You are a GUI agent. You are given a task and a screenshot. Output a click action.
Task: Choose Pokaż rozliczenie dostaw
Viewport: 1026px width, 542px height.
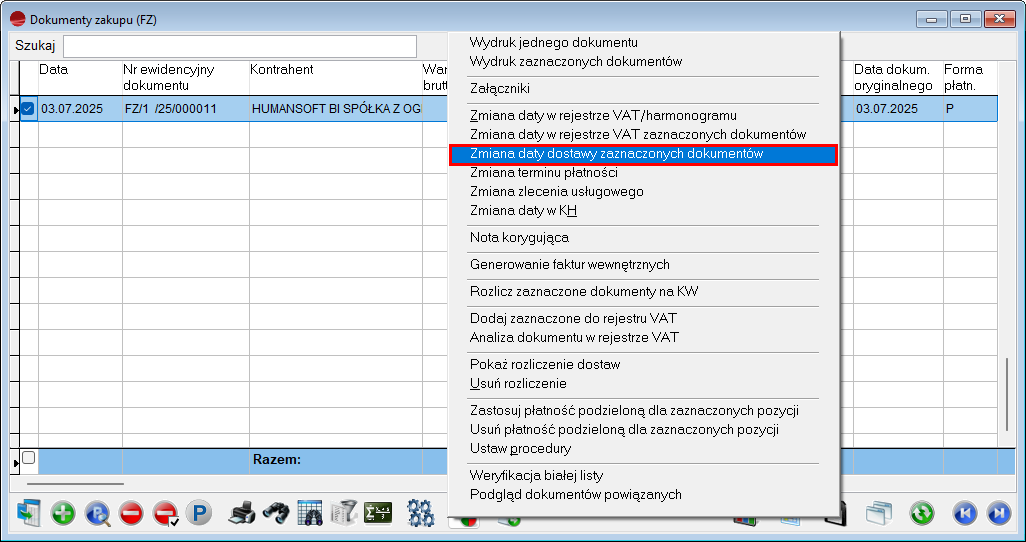click(545, 365)
